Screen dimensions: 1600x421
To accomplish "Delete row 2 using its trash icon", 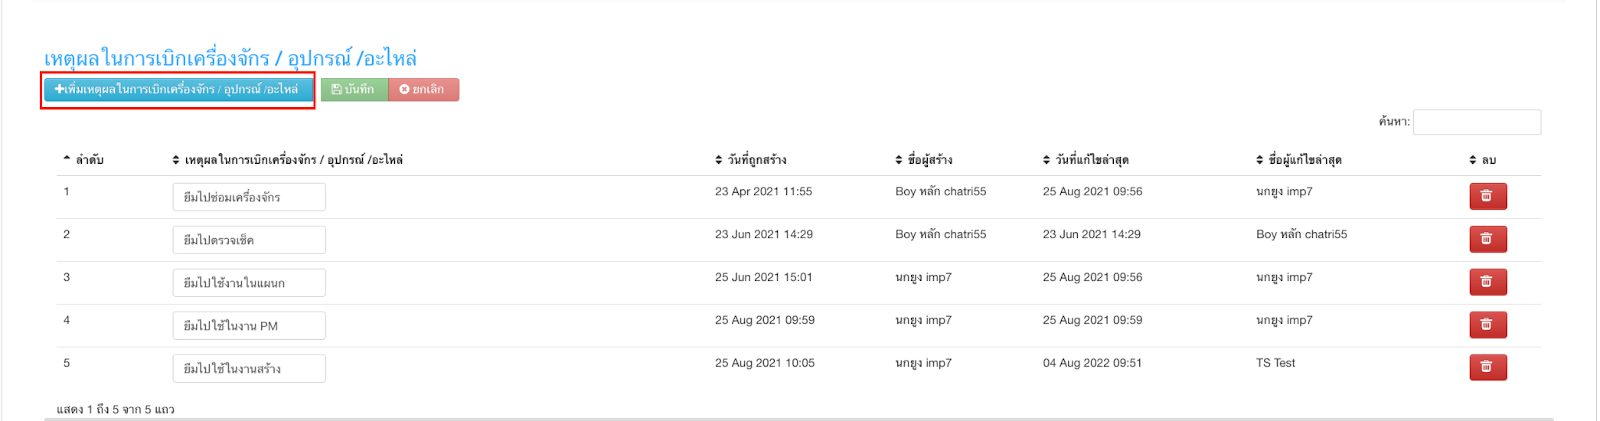I will [1487, 239].
